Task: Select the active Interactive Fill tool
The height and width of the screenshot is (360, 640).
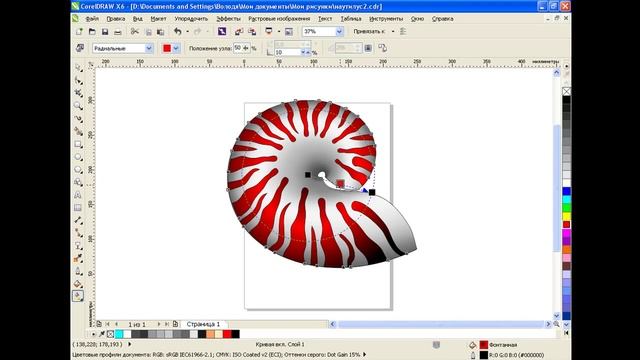Action: click(x=78, y=296)
